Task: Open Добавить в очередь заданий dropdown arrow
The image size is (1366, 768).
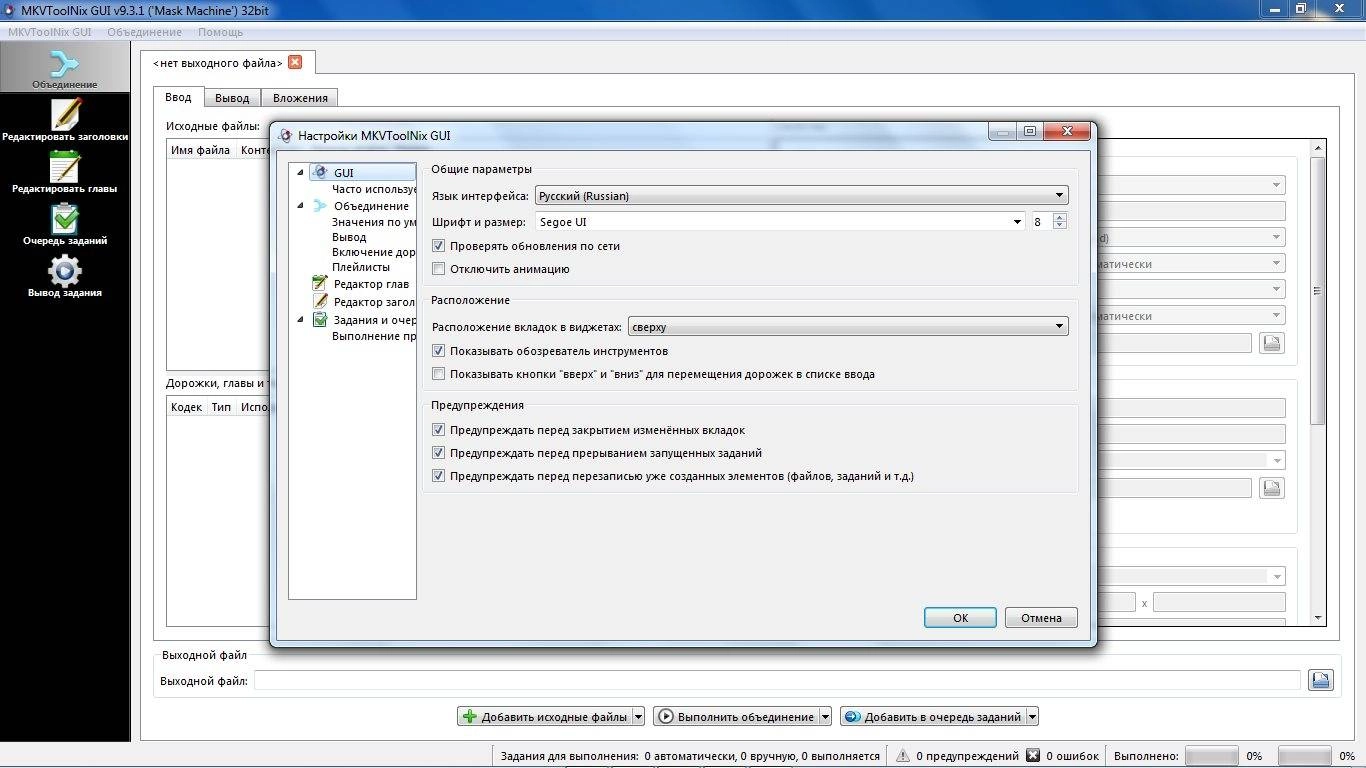Action: tap(1032, 716)
